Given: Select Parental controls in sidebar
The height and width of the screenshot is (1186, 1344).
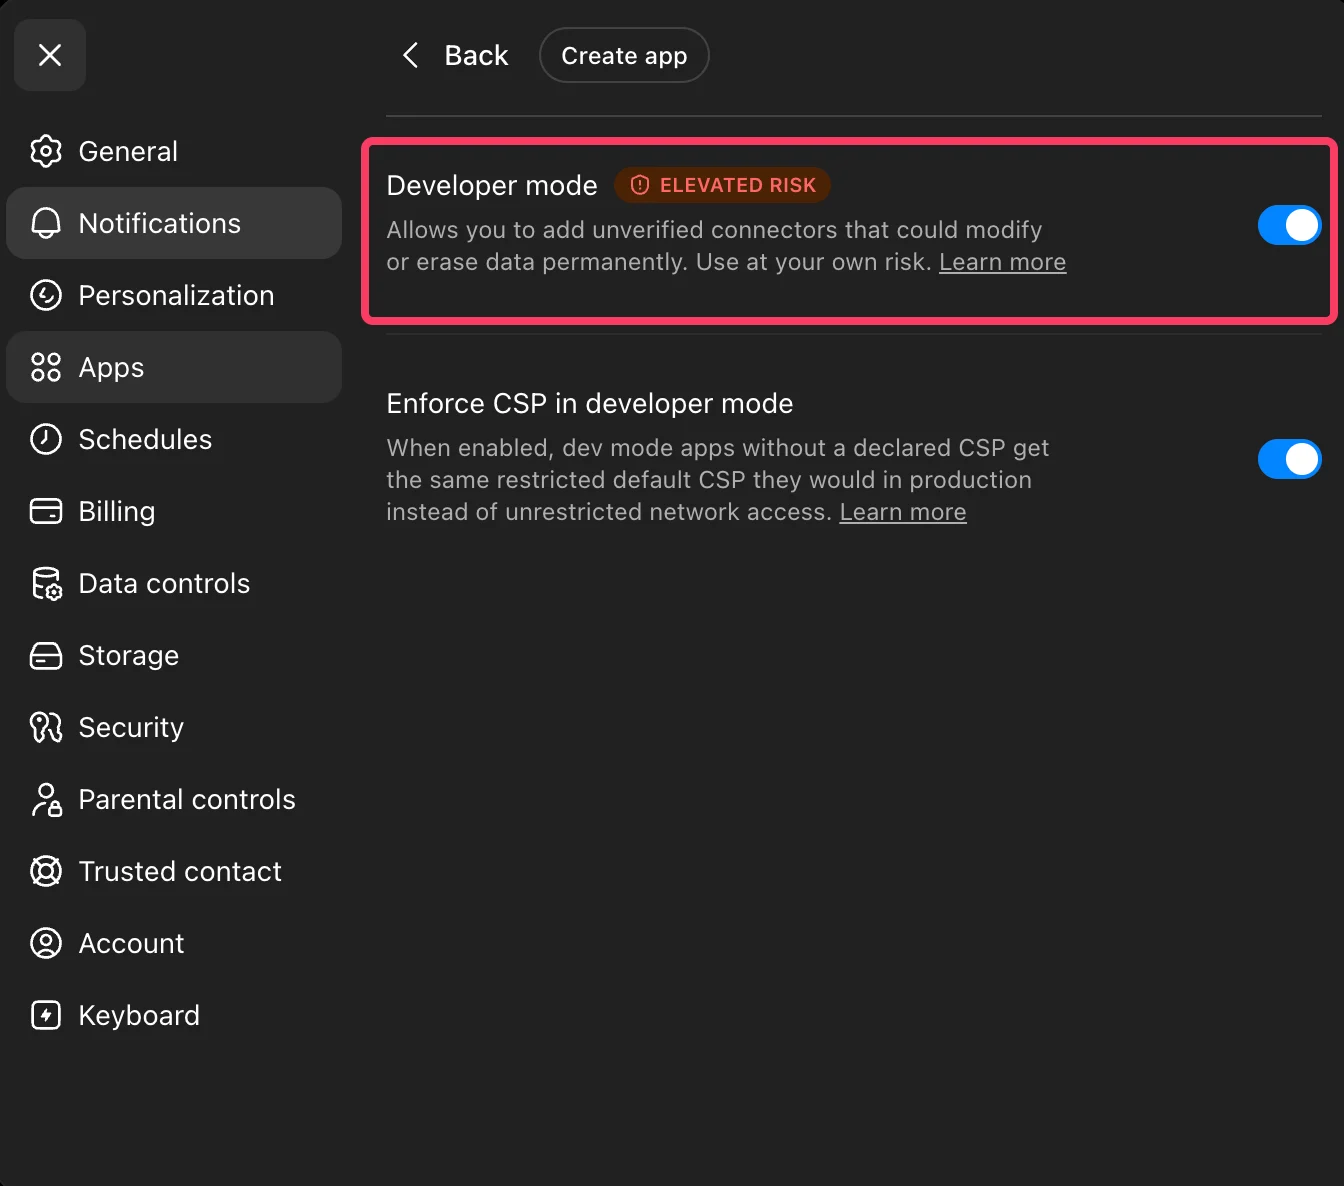Looking at the screenshot, I should (174, 799).
